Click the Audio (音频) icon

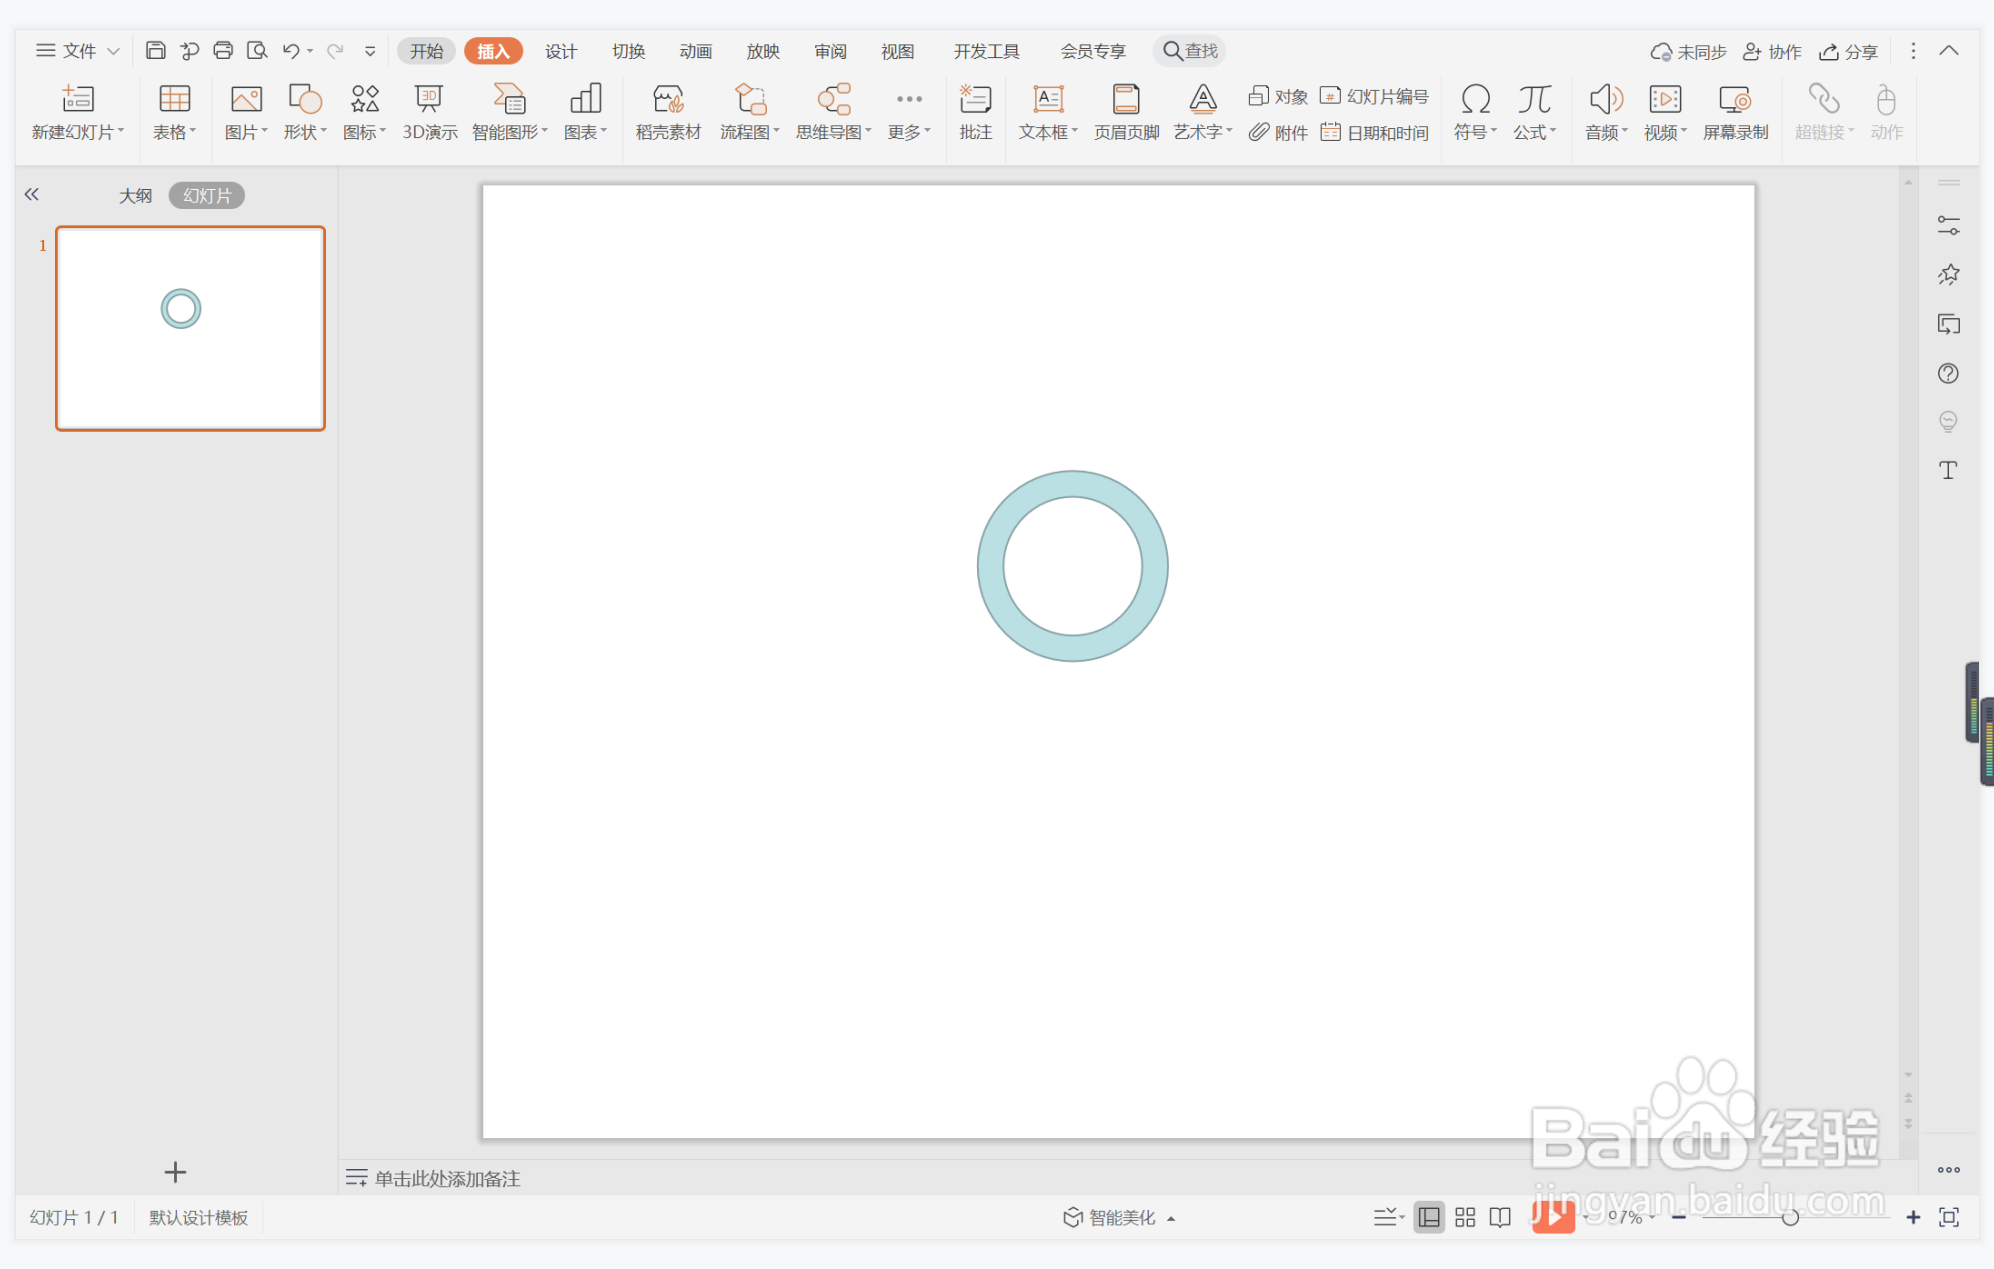pyautogui.click(x=1606, y=99)
